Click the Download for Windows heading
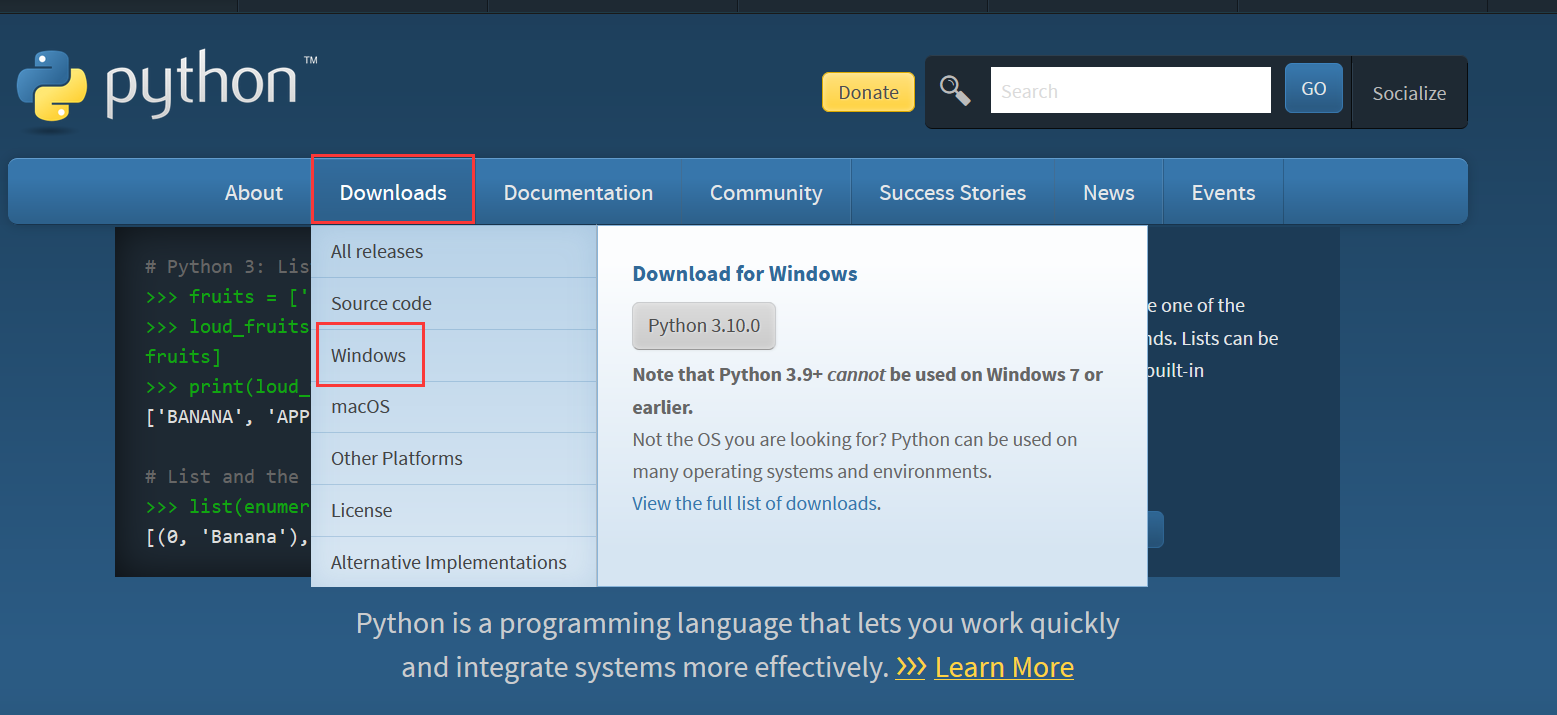Image resolution: width=1557 pixels, height=715 pixels. tap(745, 273)
